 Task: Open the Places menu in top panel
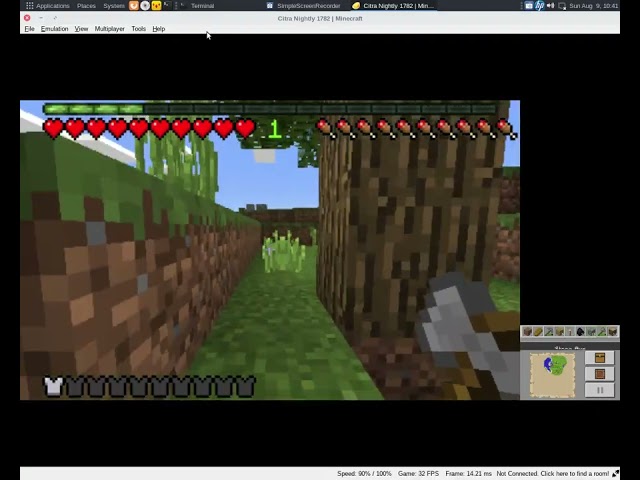coord(86,6)
